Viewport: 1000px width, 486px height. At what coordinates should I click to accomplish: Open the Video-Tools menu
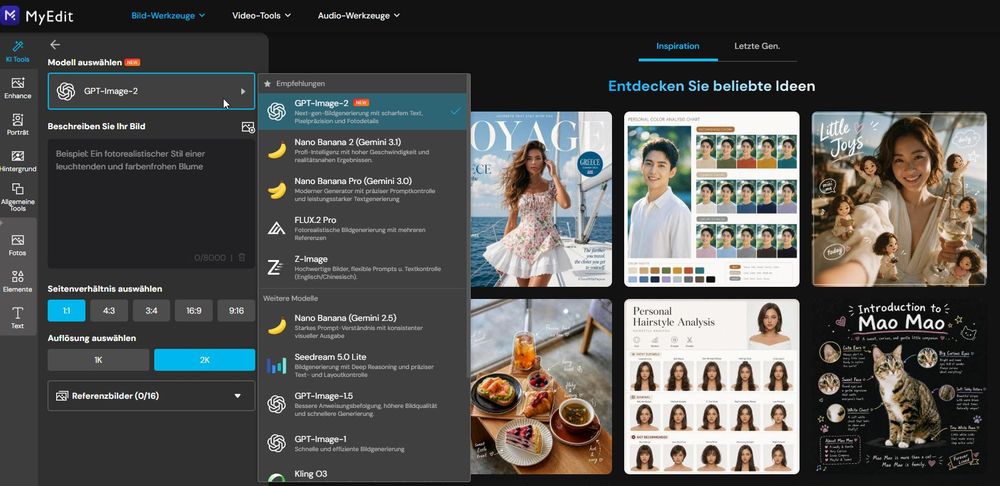[x=261, y=15]
